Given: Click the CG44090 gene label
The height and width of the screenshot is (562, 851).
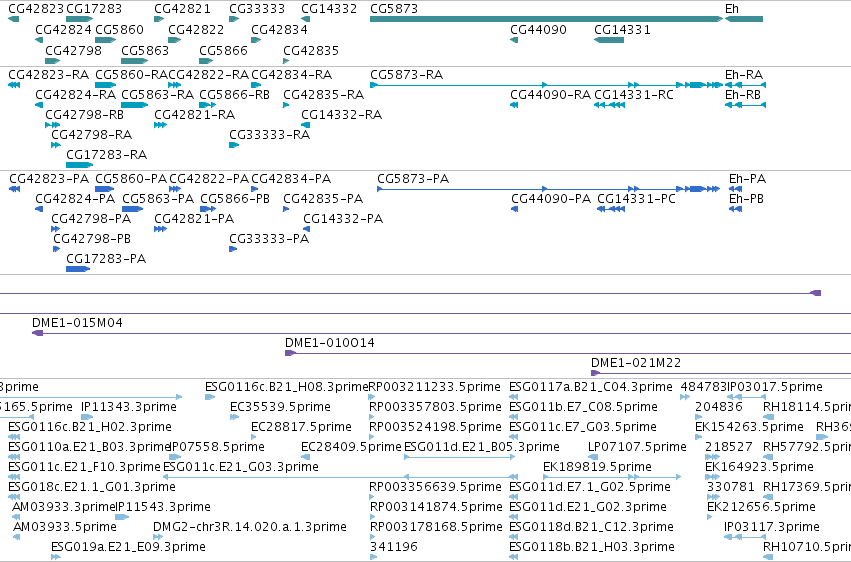Looking at the screenshot, I should click(538, 30).
